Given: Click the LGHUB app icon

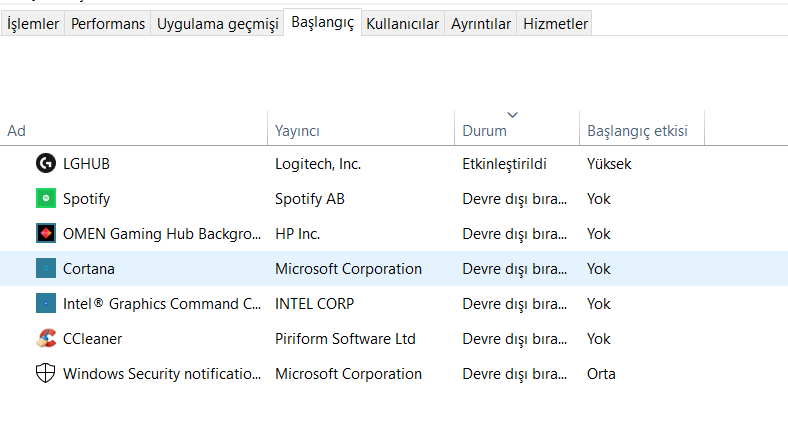Looking at the screenshot, I should [x=45, y=163].
